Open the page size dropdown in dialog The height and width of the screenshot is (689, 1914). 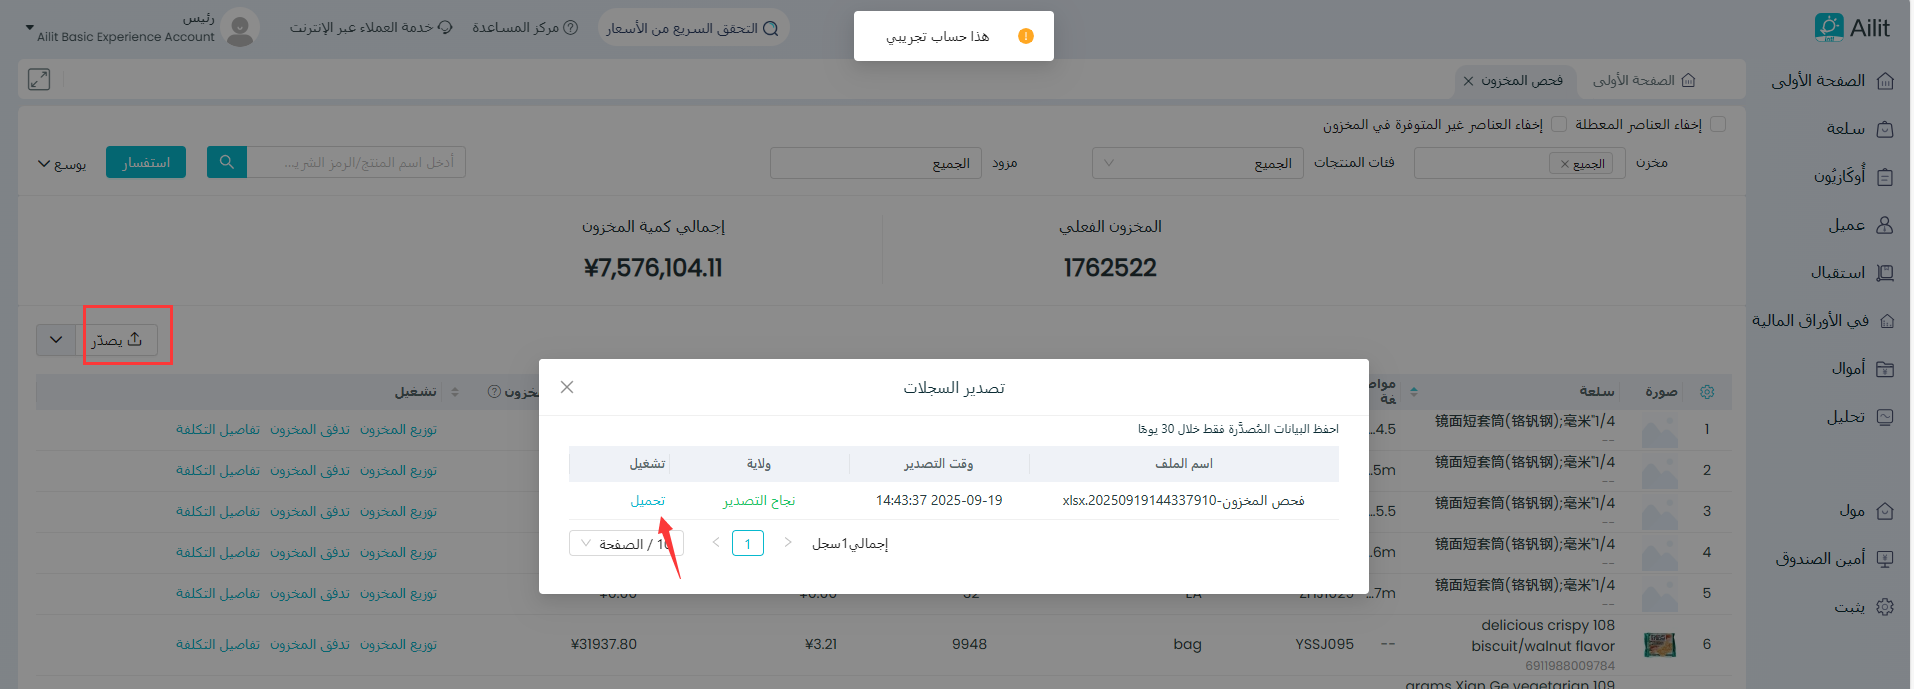point(625,543)
